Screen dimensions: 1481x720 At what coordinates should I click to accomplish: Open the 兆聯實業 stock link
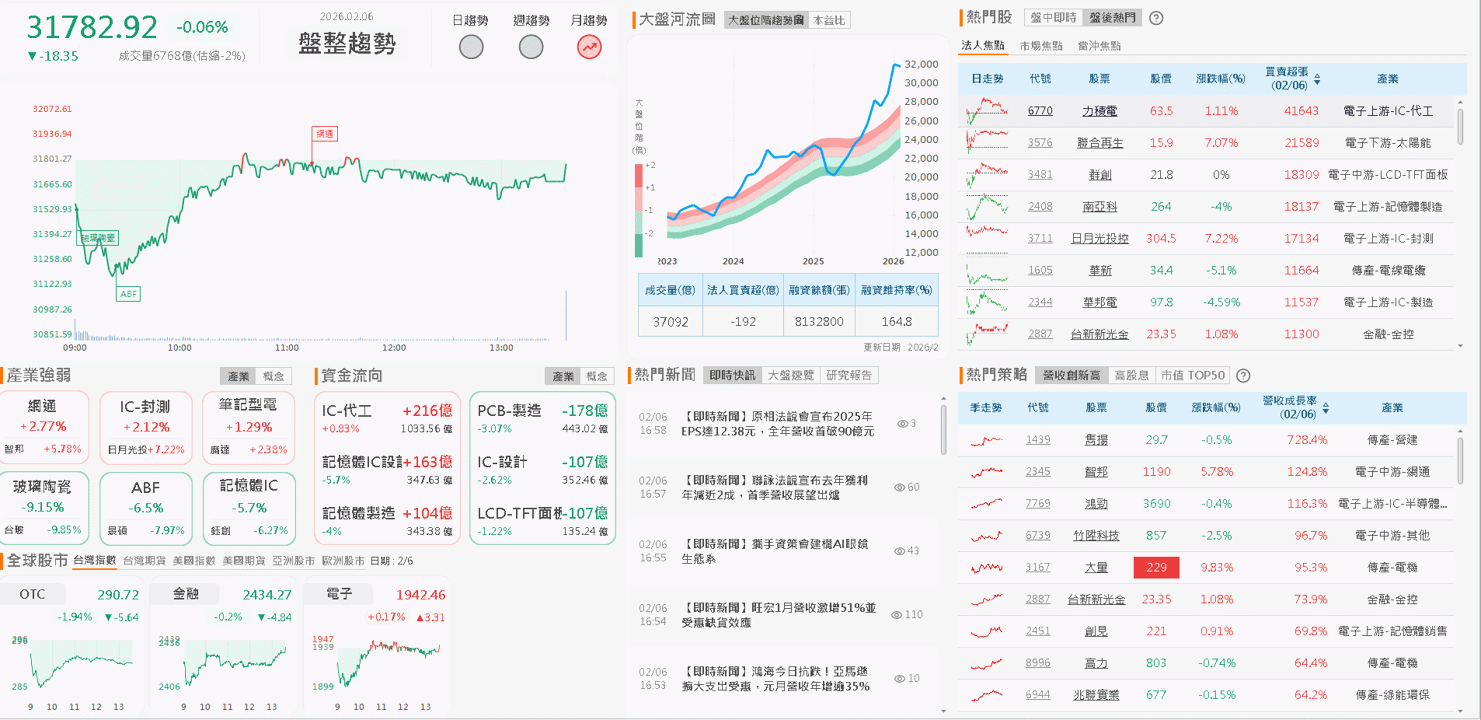[1096, 695]
